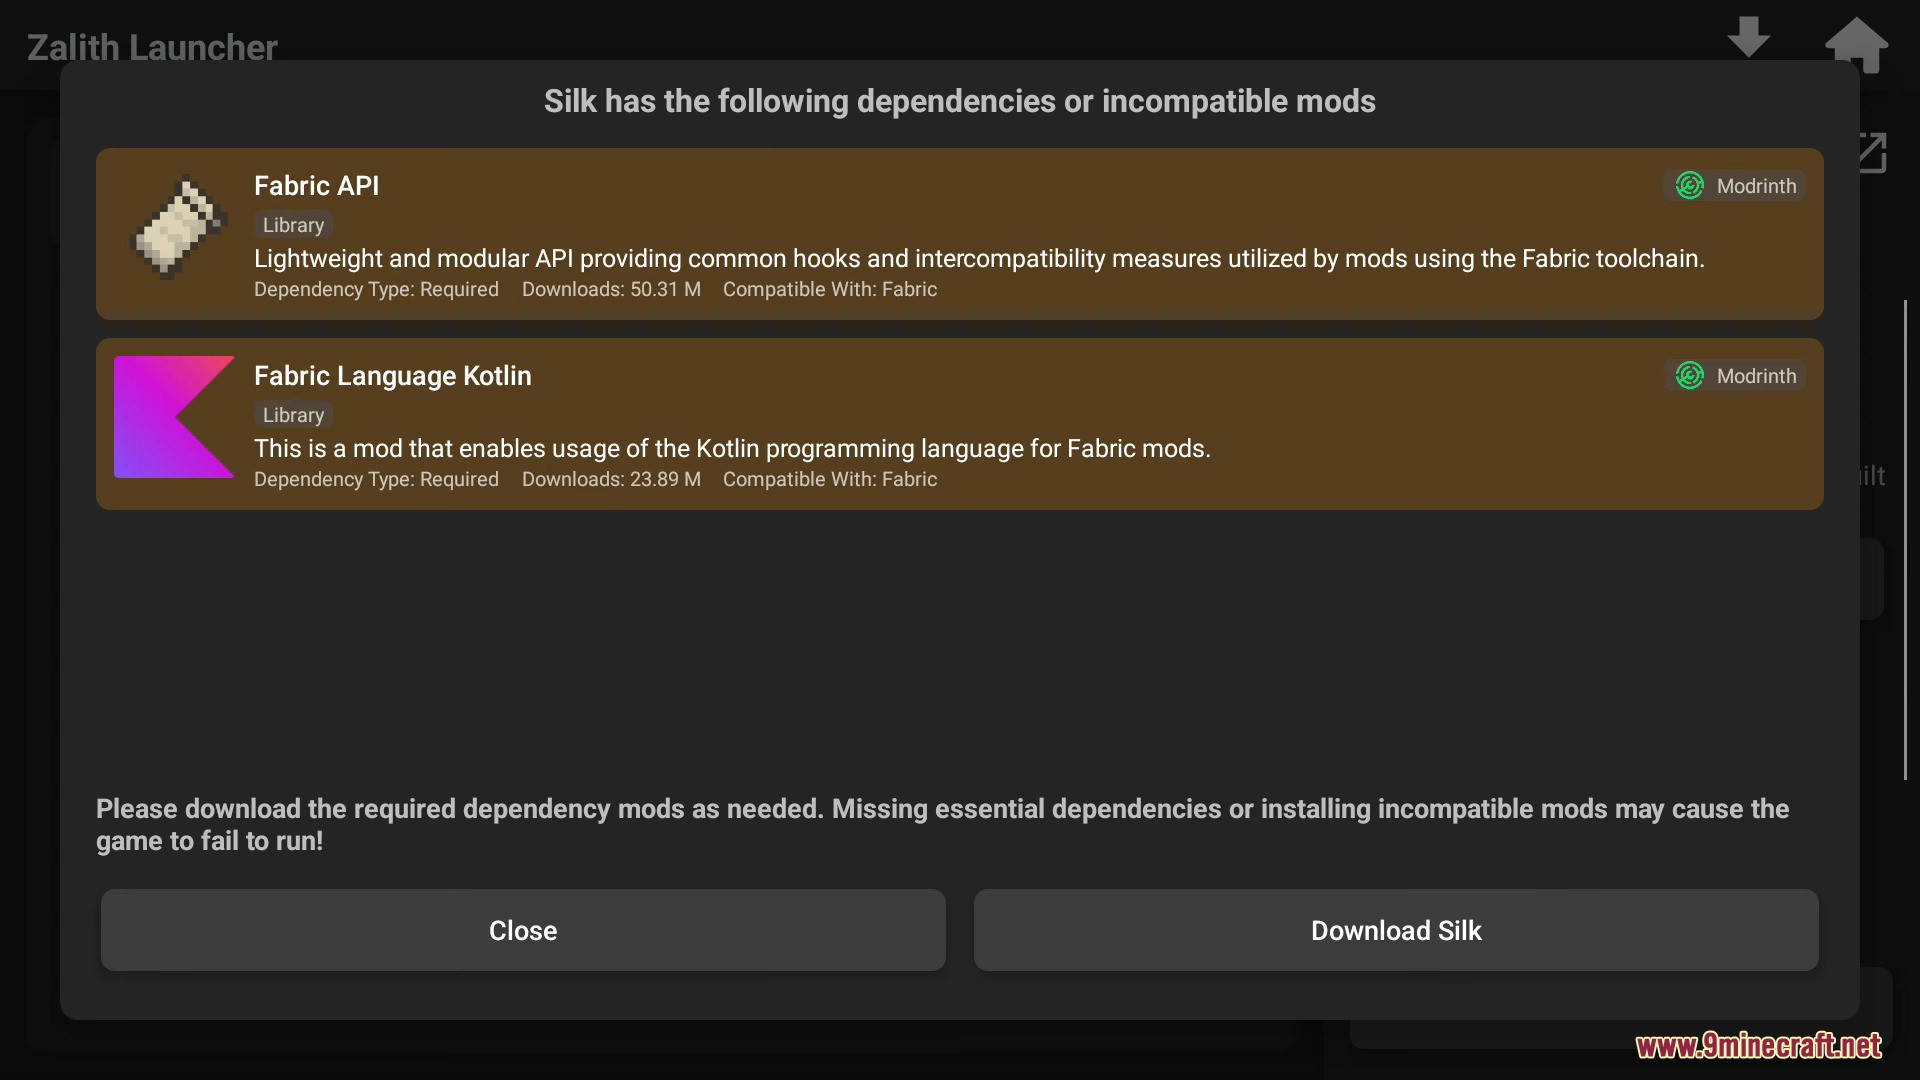Open external link icon behind the dialog
Viewport: 1920px width, 1080px height.
(1872, 153)
